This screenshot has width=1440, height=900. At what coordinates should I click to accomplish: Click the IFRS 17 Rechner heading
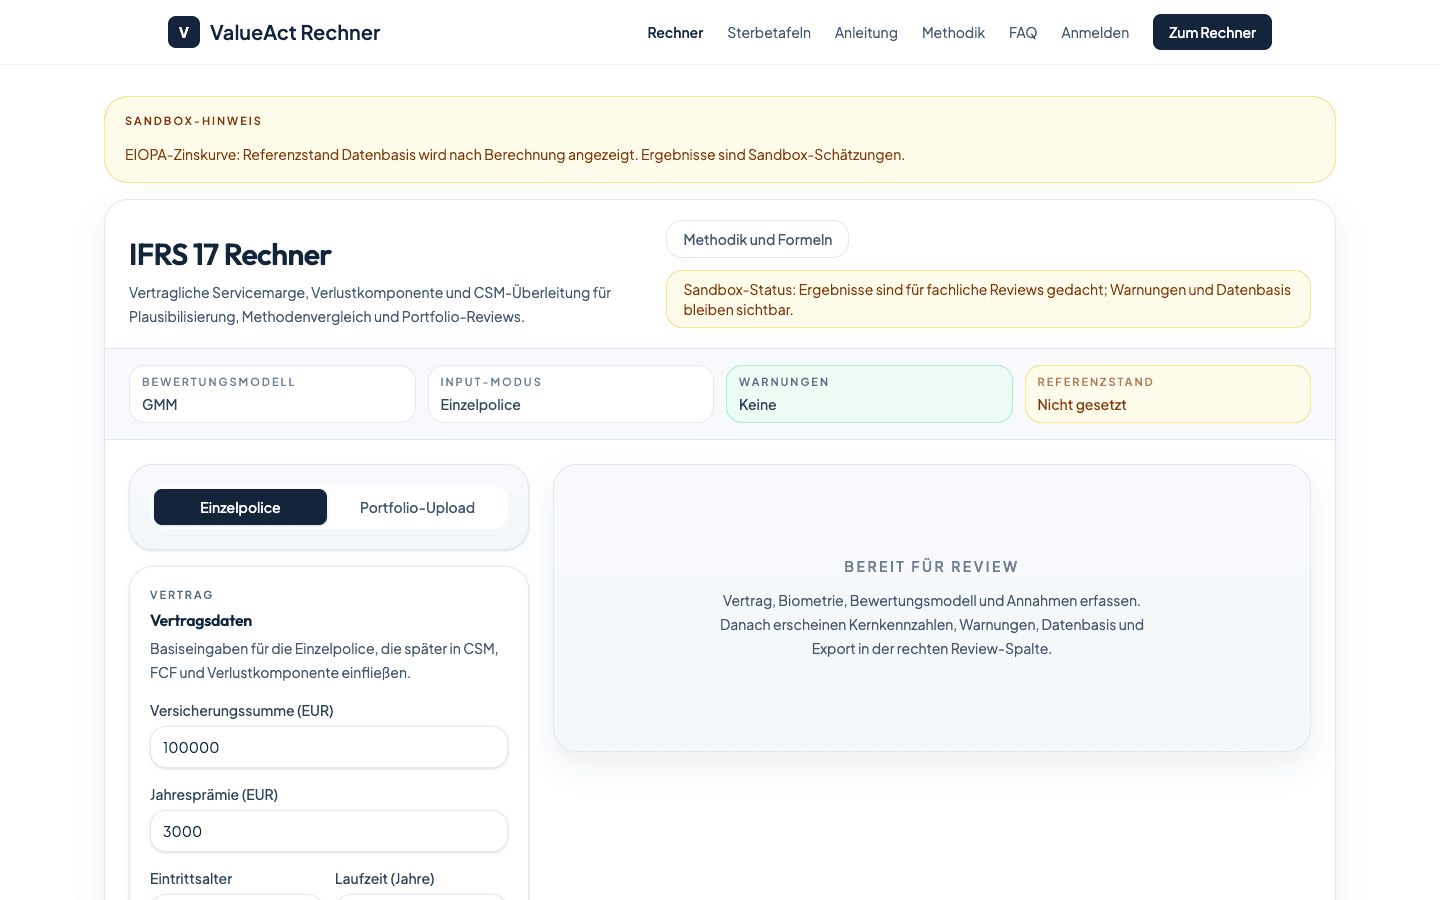[230, 255]
